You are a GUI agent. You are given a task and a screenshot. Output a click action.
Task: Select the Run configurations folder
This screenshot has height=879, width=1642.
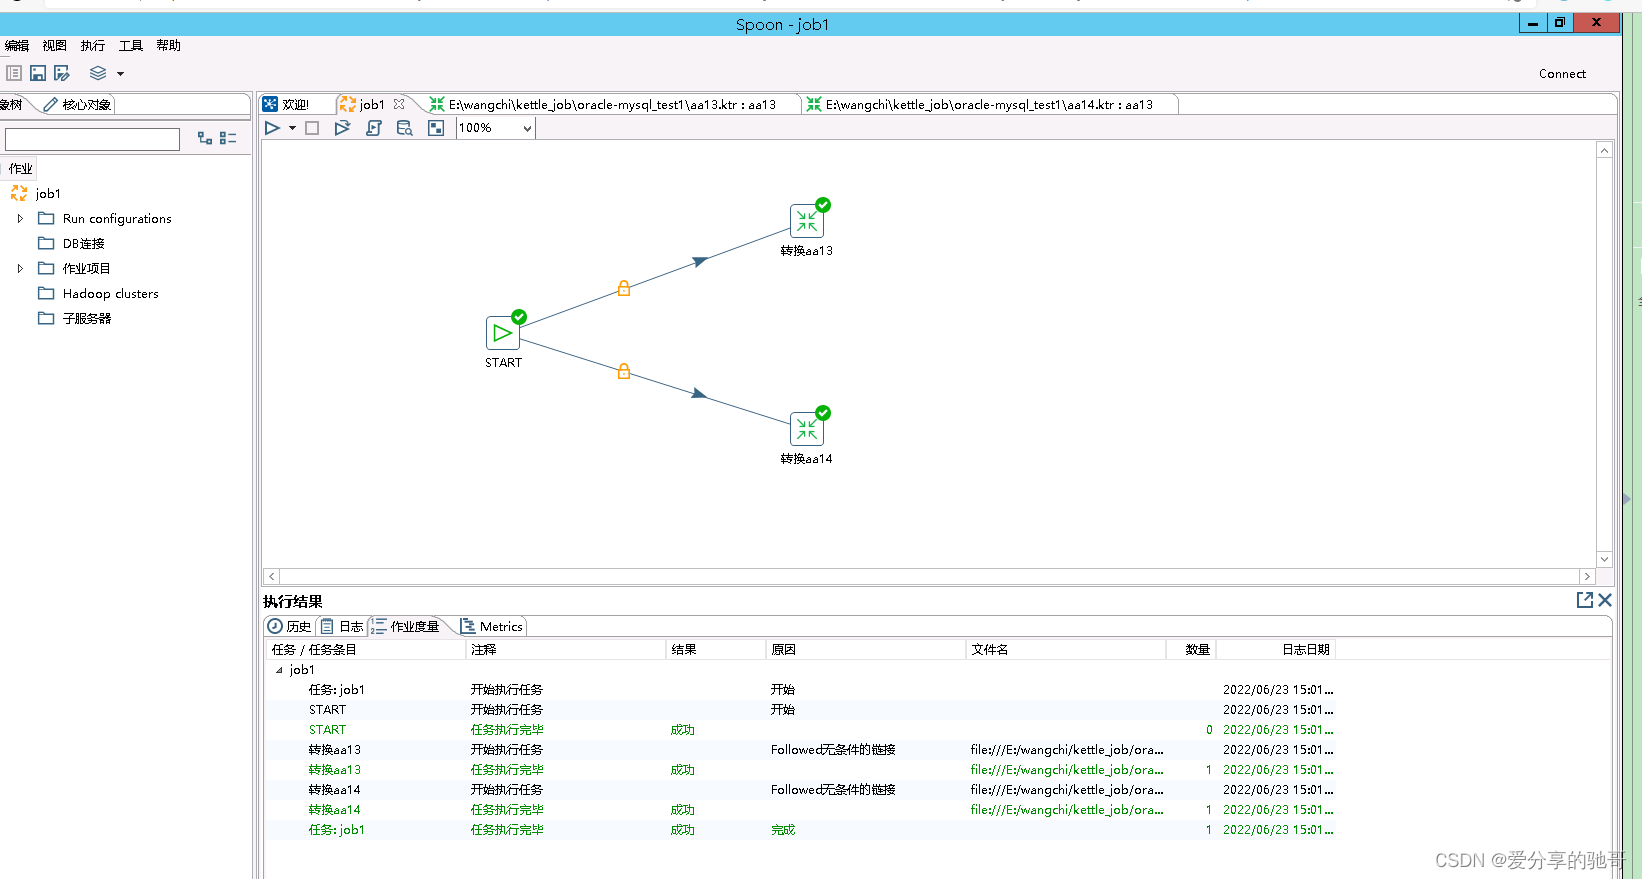click(x=117, y=218)
